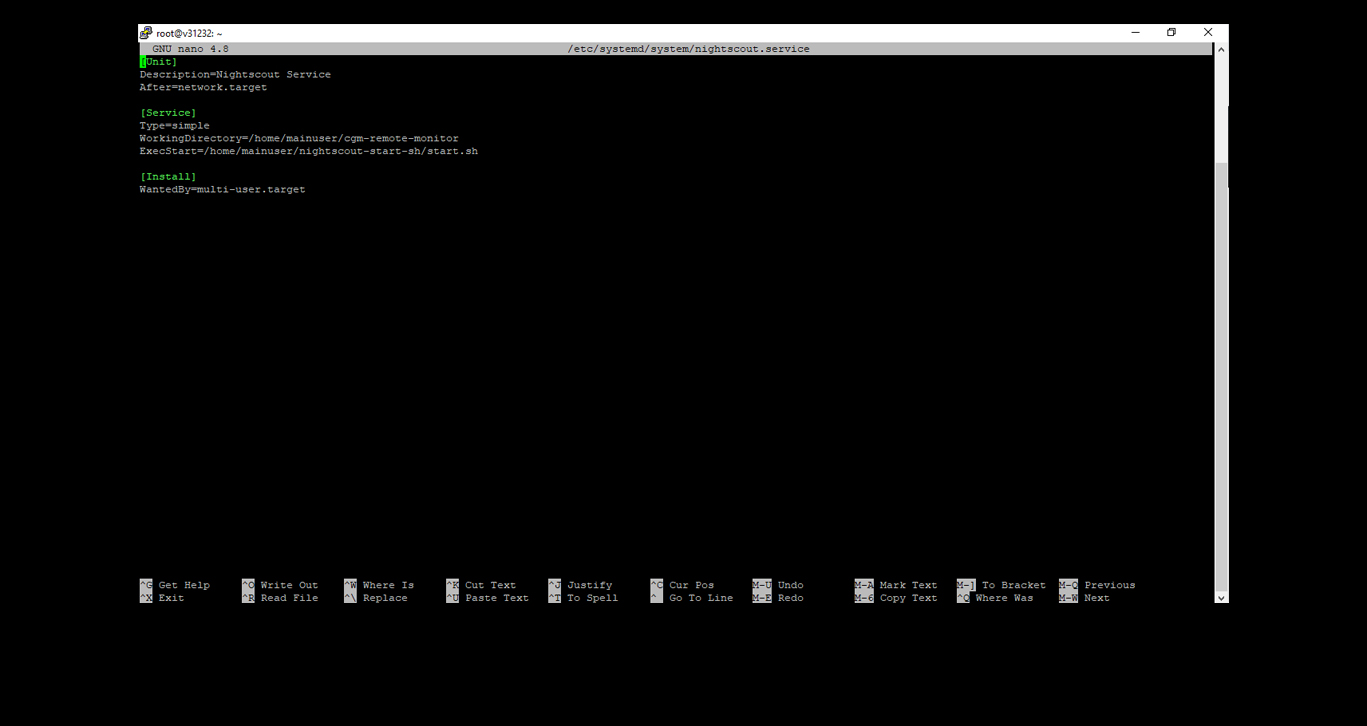
Task: Click the Exit shortcut label
Action: (x=162, y=598)
